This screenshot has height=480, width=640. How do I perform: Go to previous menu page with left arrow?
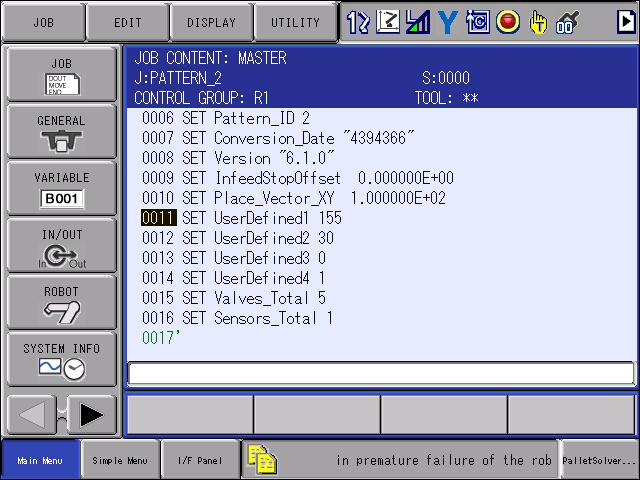click(x=31, y=415)
